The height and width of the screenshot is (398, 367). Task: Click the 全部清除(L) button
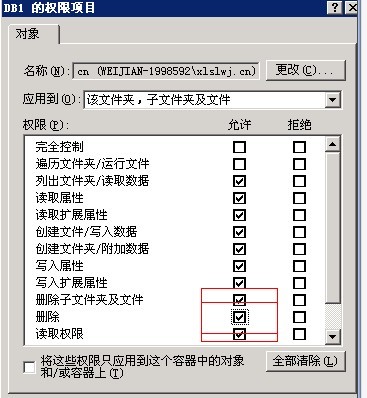click(305, 361)
